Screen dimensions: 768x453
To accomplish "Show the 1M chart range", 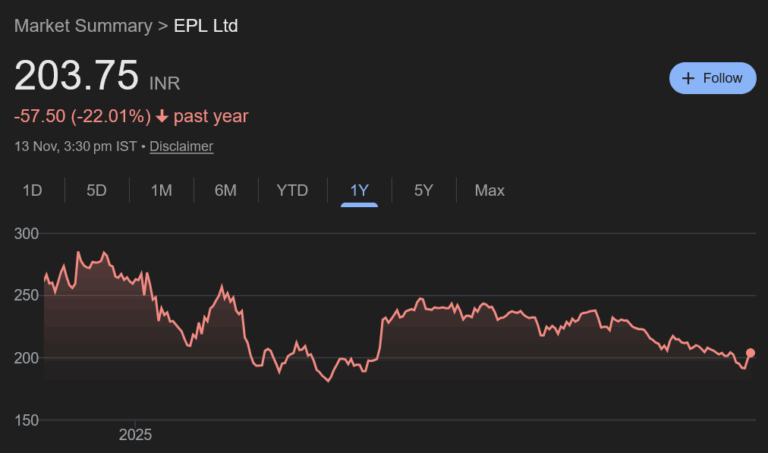I will (x=161, y=190).
